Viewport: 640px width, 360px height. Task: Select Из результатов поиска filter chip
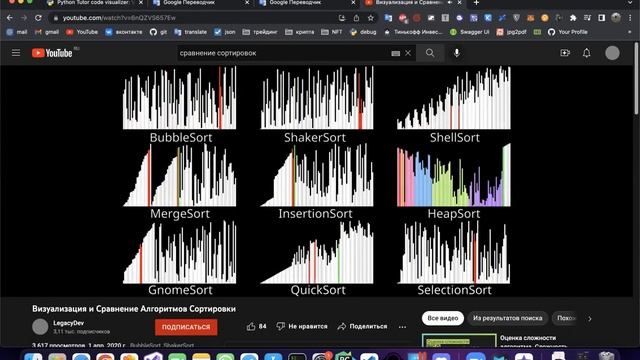[x=508, y=318]
